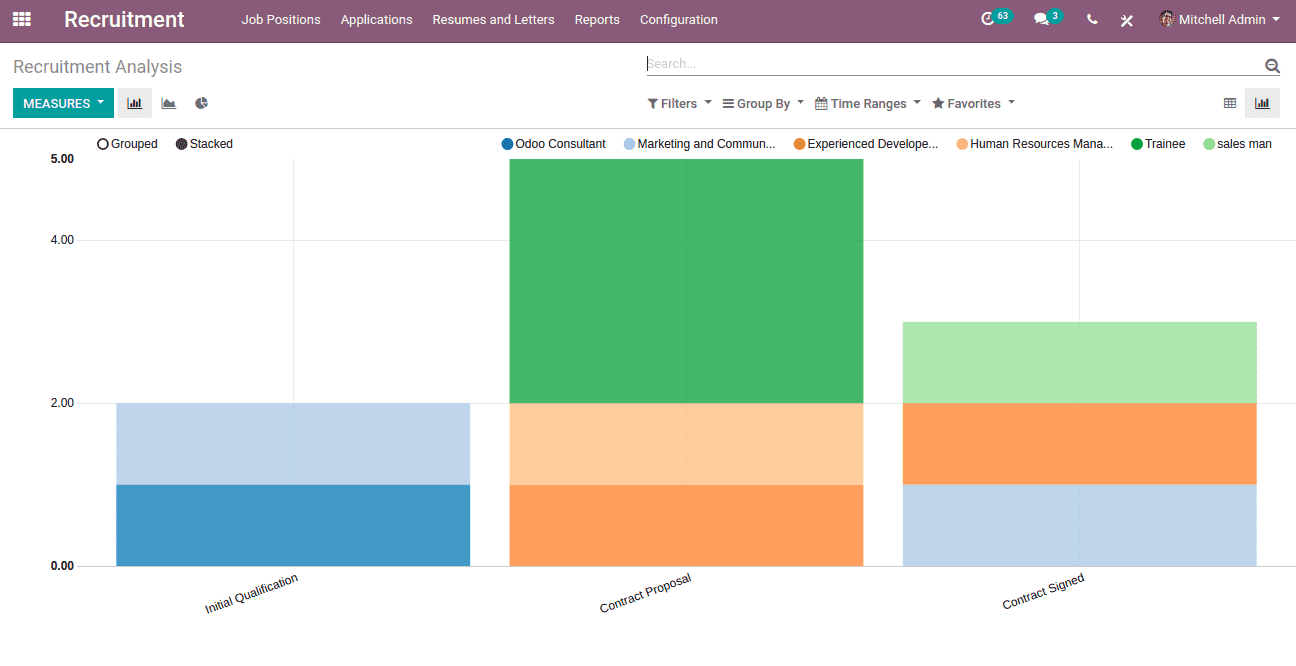Image resolution: width=1296 pixels, height=666 pixels.
Task: Click orange bottom segment of Contract Proposal
Action: 686,525
